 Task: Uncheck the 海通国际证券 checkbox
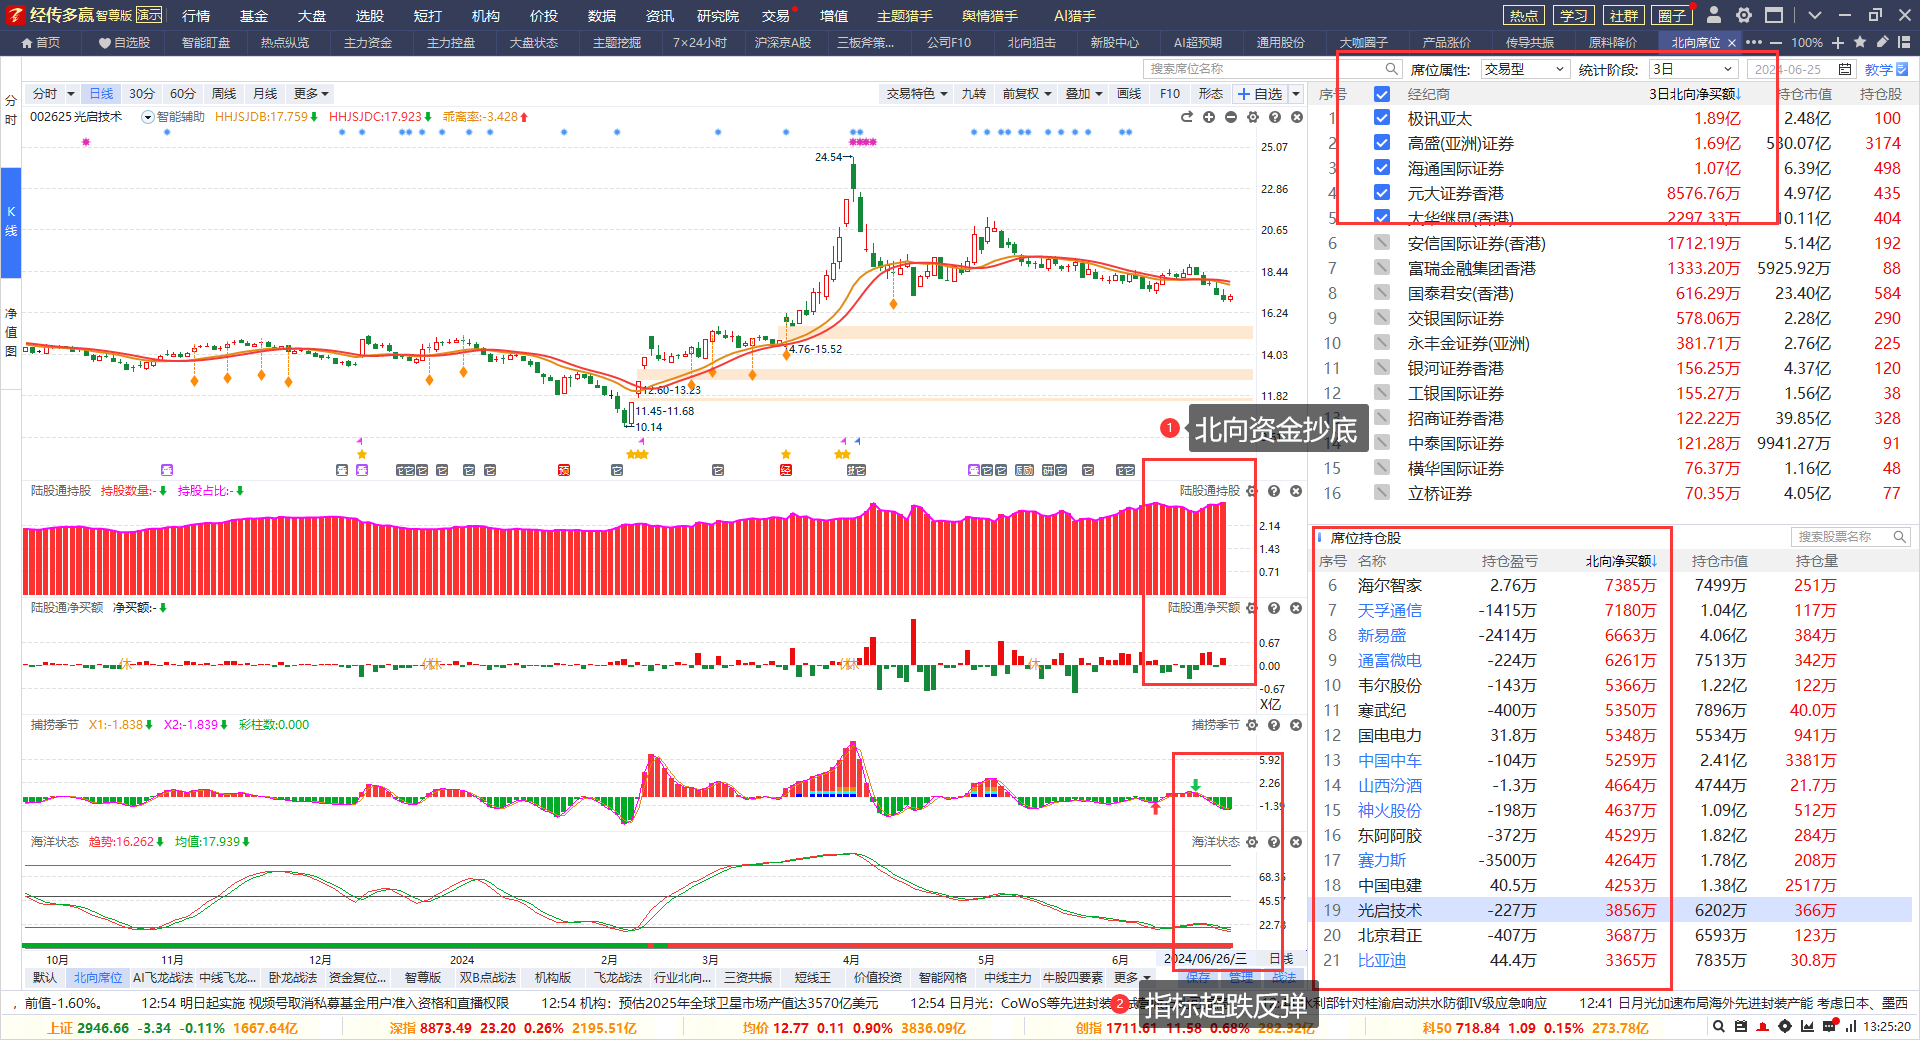point(1382,168)
